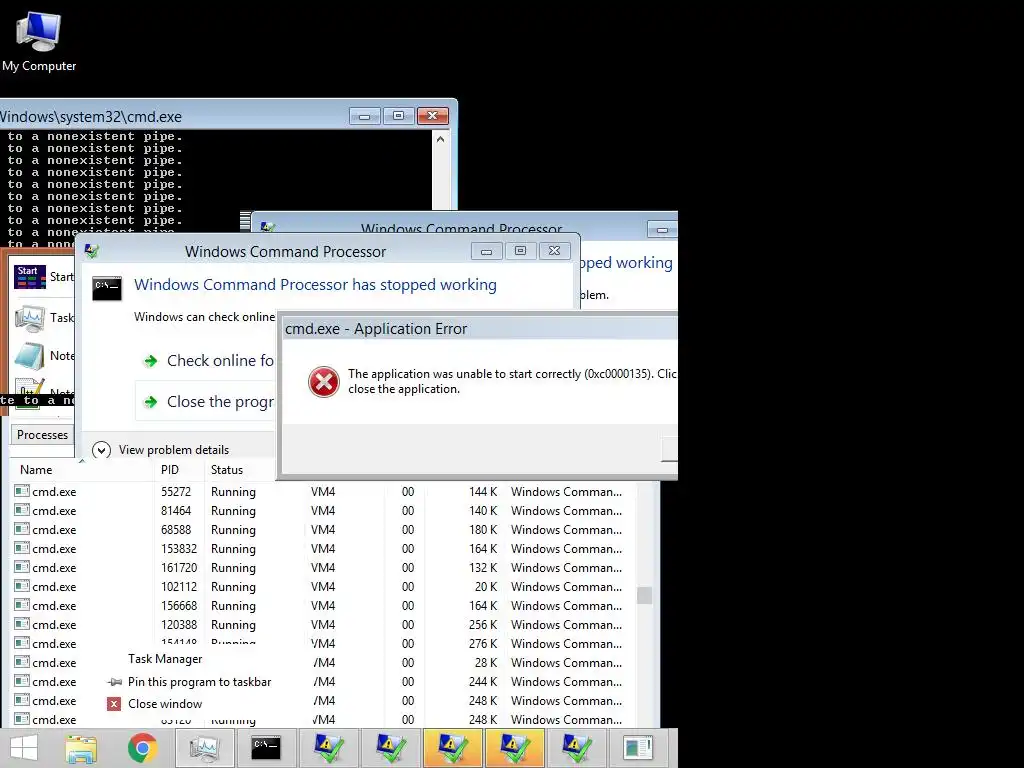This screenshot has width=1024, height=768.
Task: Select first error-report flag icon on taskbar
Action: pyautogui.click(x=328, y=748)
